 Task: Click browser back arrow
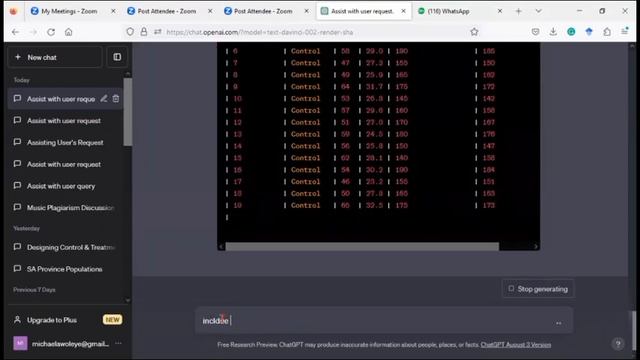[x=16, y=32]
